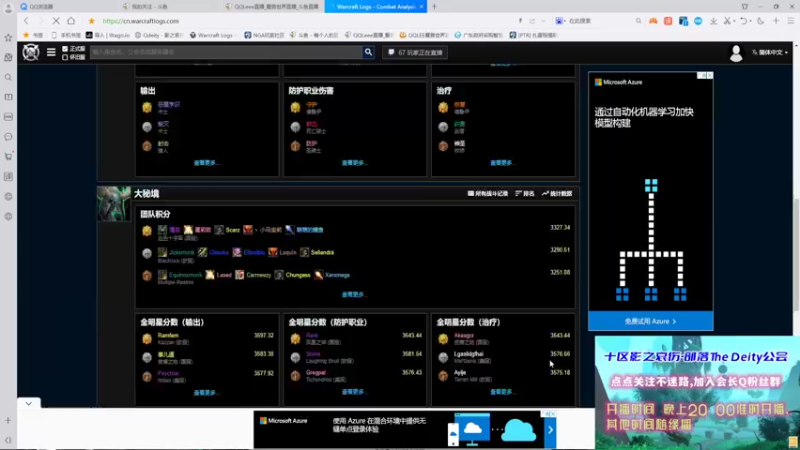800x450 pixels.
Task: Click the yellow bookmark star beside the URL
Action: tap(91, 21)
